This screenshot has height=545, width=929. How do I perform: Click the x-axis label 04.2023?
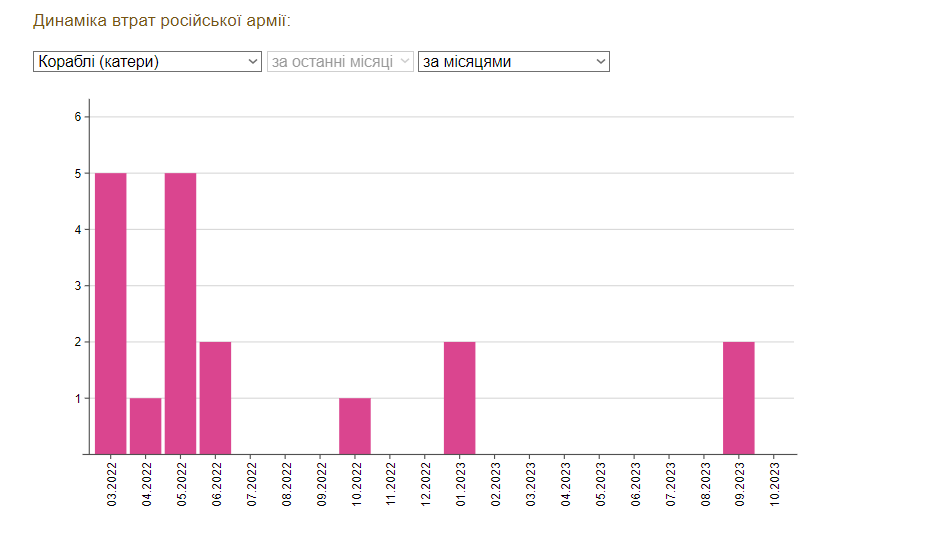coord(566,485)
